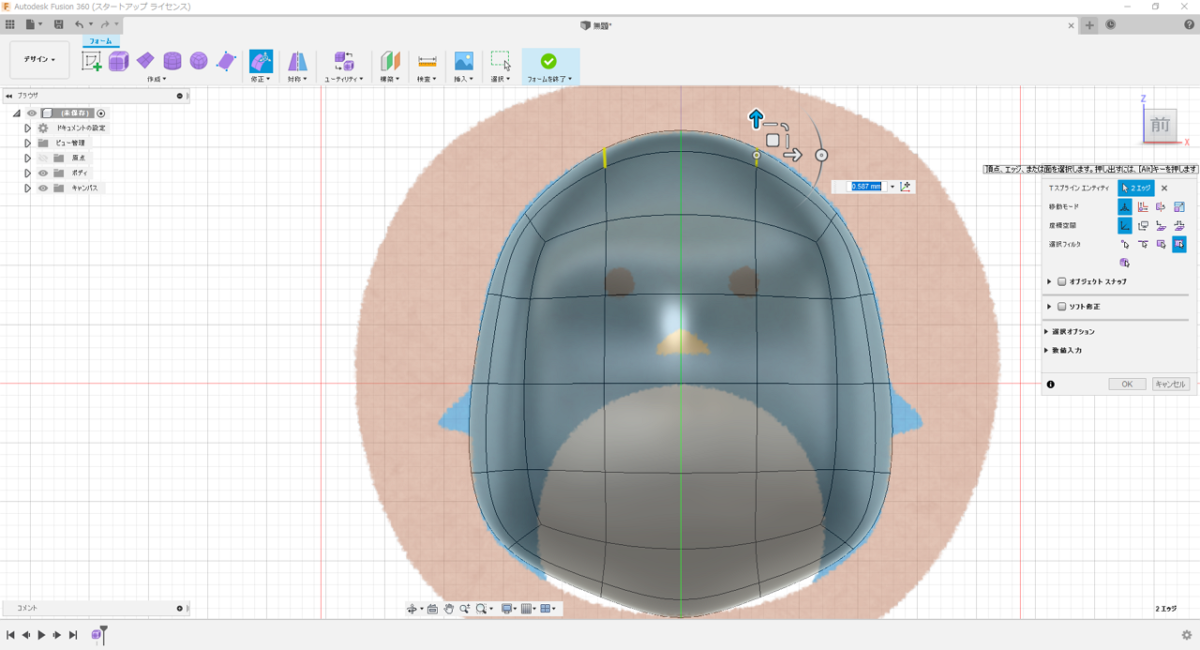The image size is (1200, 650).
Task: Select the fourth coordinate space icon
Action: tap(1179, 225)
